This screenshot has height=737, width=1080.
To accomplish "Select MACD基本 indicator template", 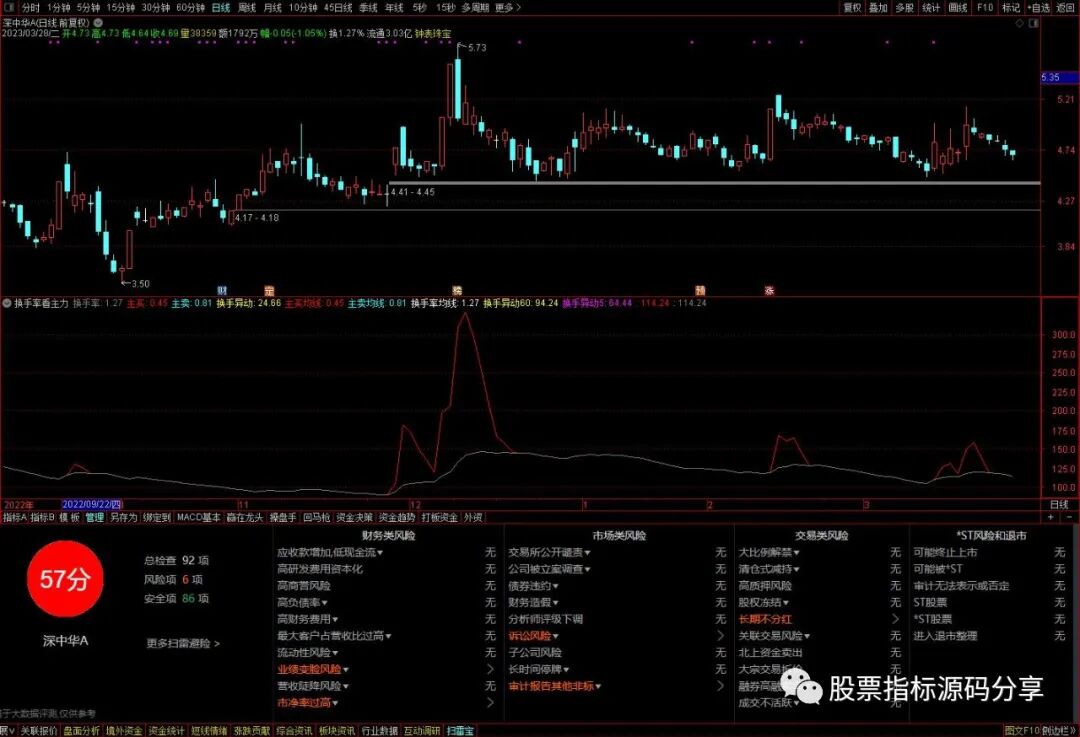I will [x=199, y=517].
